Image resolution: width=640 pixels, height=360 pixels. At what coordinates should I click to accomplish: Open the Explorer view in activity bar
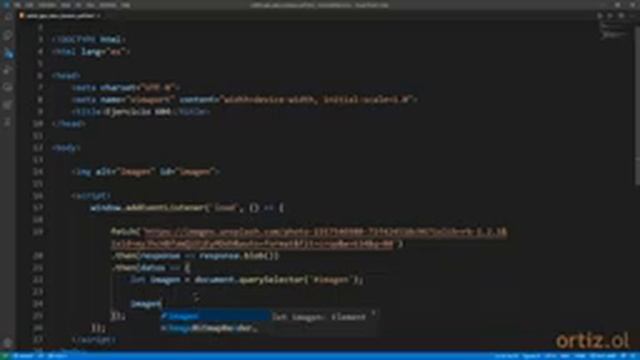[8, 18]
